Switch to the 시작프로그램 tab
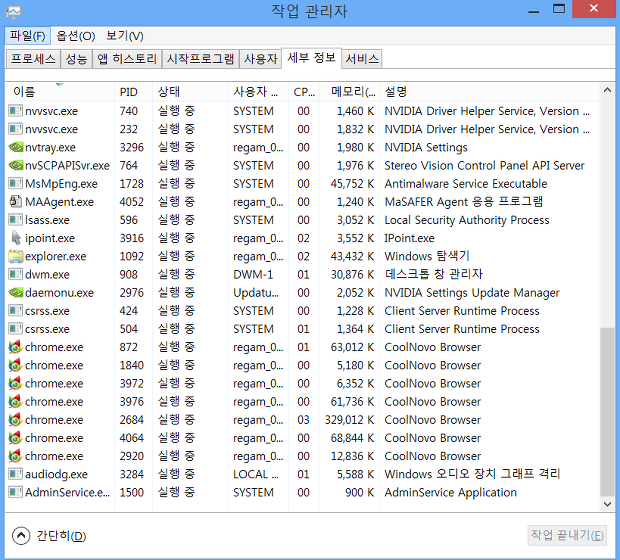 pyautogui.click(x=200, y=59)
